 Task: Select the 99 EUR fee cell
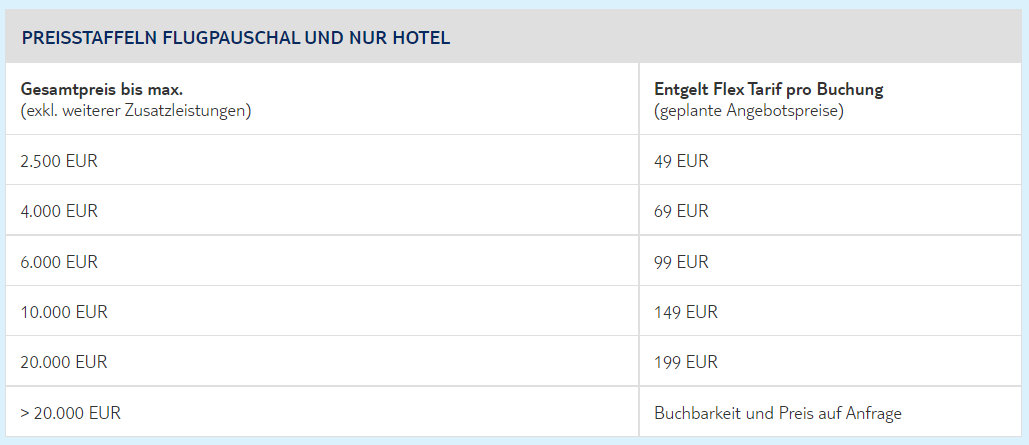point(681,261)
